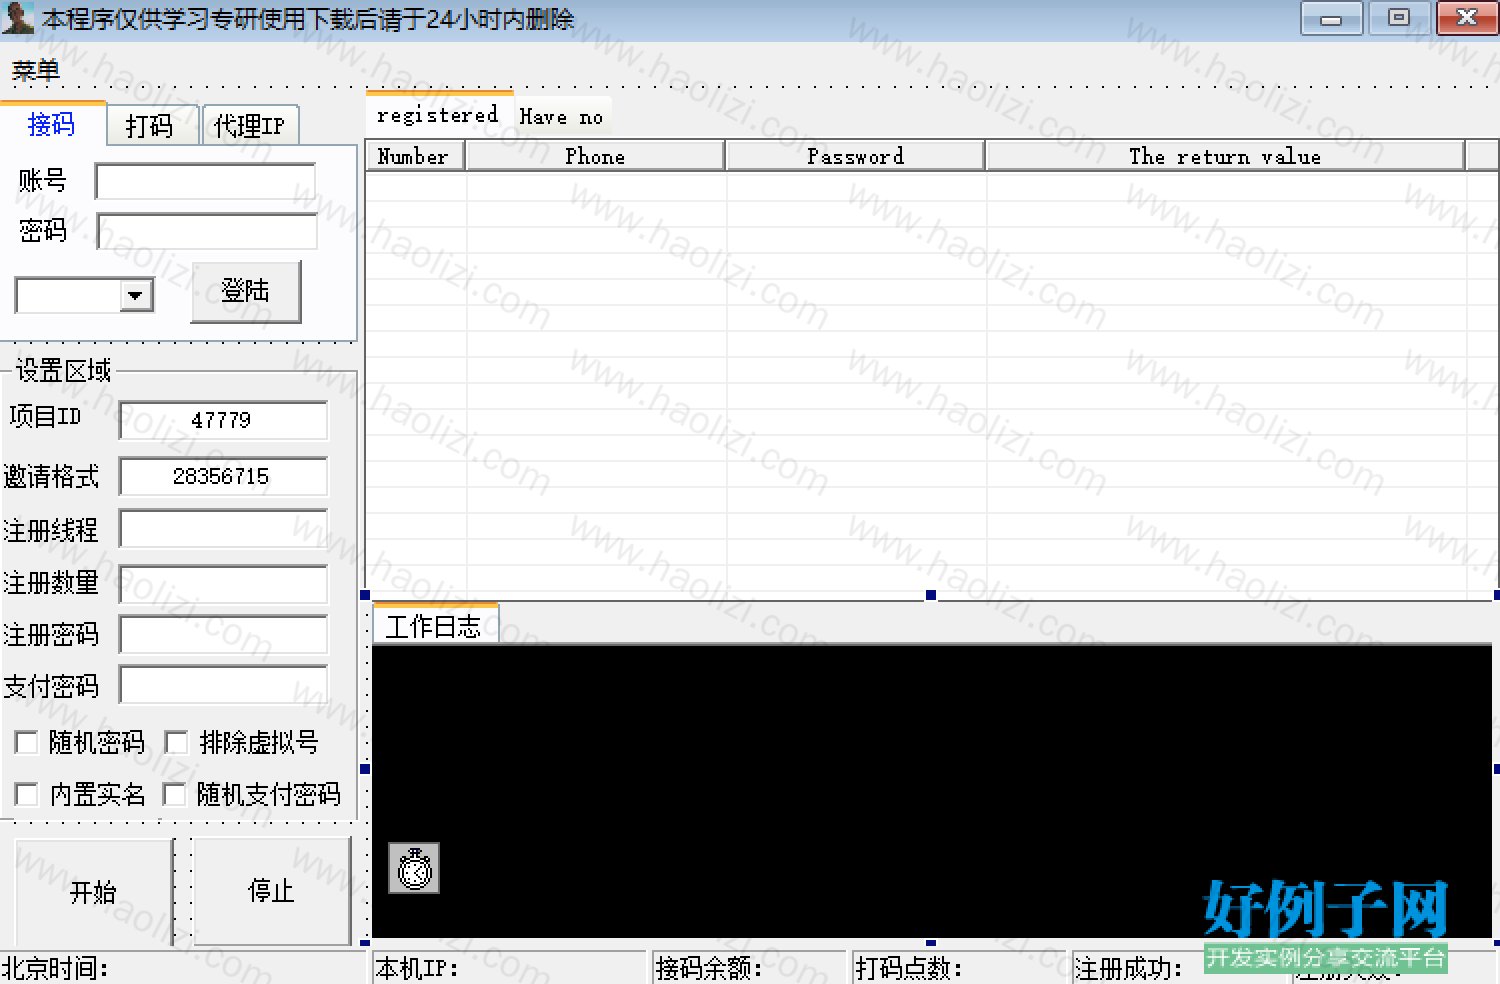This screenshot has height=984, width=1500.
Task: Open the dropdown beside the 登陆 button
Action: pos(136,296)
